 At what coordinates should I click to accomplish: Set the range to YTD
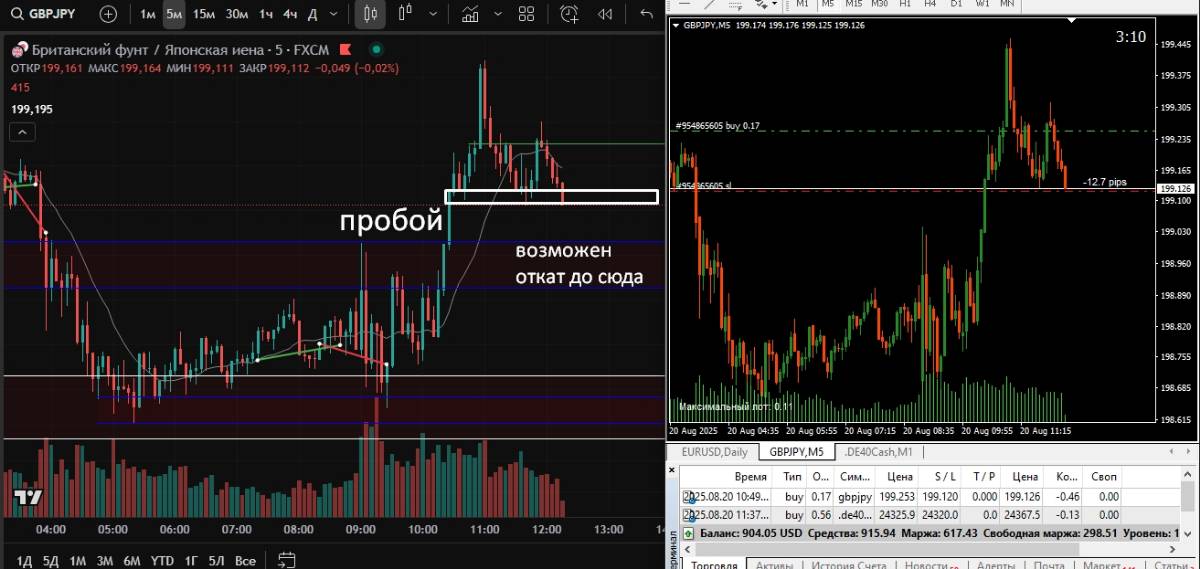tap(162, 561)
